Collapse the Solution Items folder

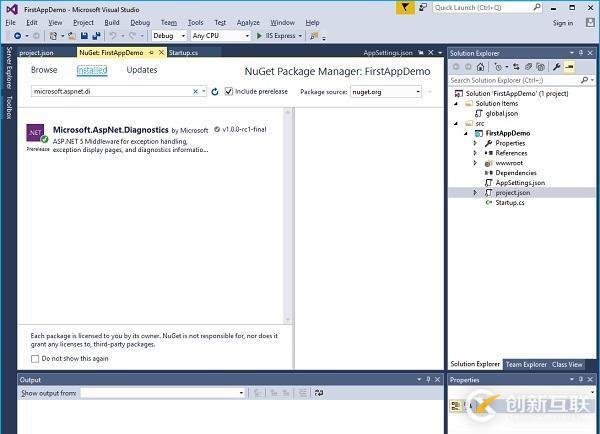pyautogui.click(x=456, y=104)
